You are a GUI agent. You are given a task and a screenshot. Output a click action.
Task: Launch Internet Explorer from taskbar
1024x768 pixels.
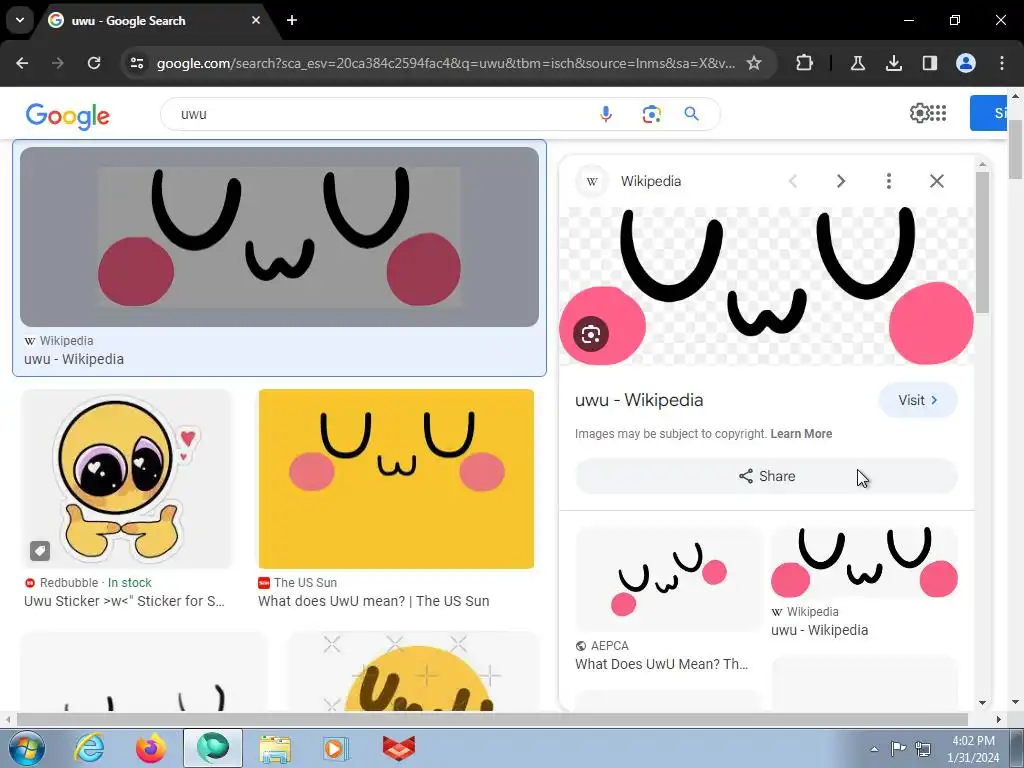(x=89, y=748)
